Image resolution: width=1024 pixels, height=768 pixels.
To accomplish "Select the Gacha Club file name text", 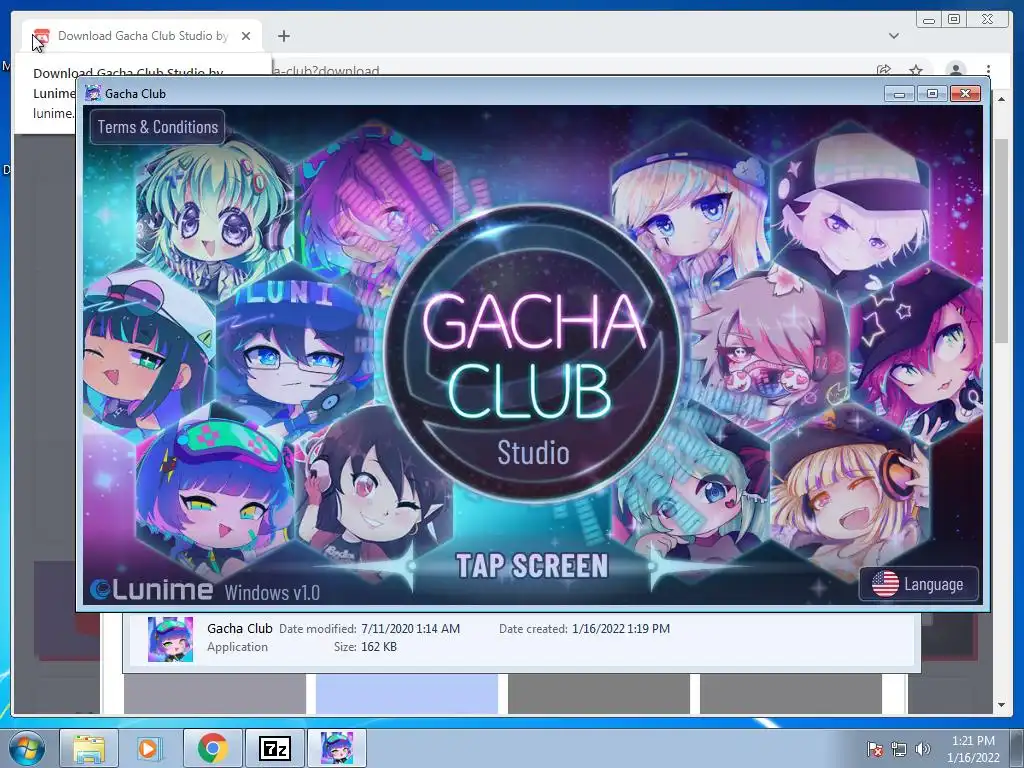I will (x=240, y=628).
